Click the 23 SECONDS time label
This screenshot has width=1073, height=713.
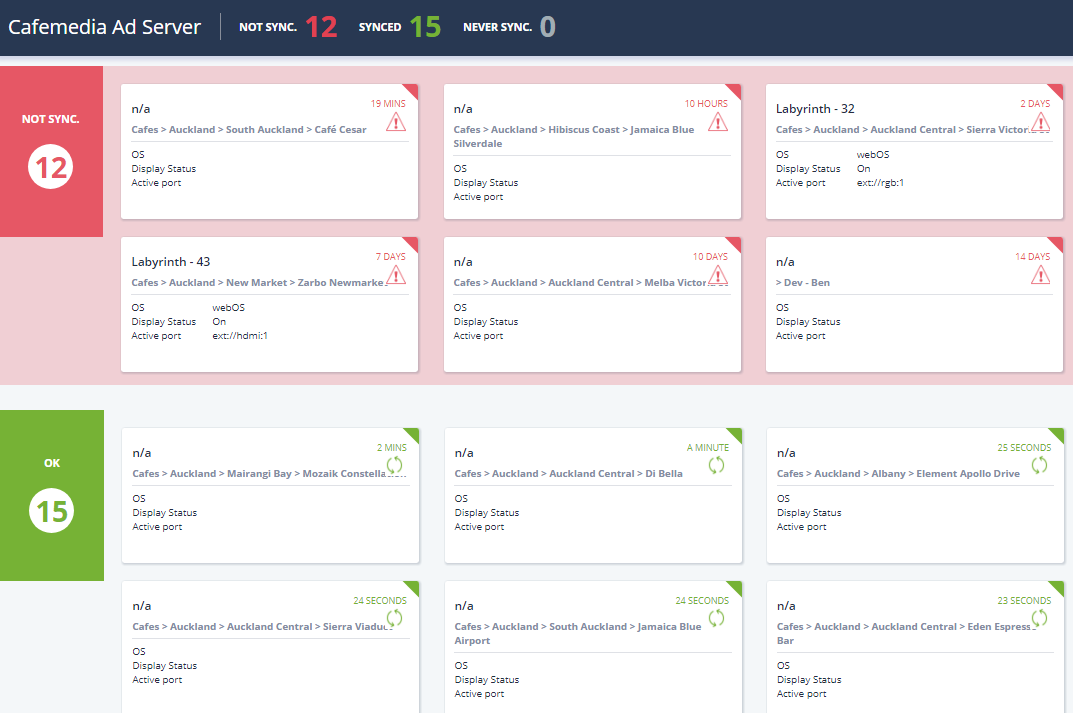[1024, 600]
